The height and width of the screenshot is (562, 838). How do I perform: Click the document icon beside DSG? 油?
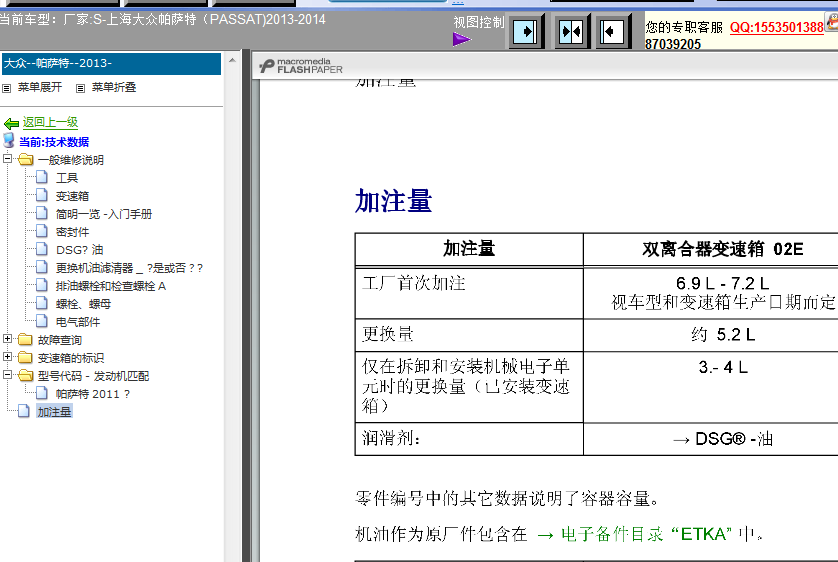click(42, 249)
